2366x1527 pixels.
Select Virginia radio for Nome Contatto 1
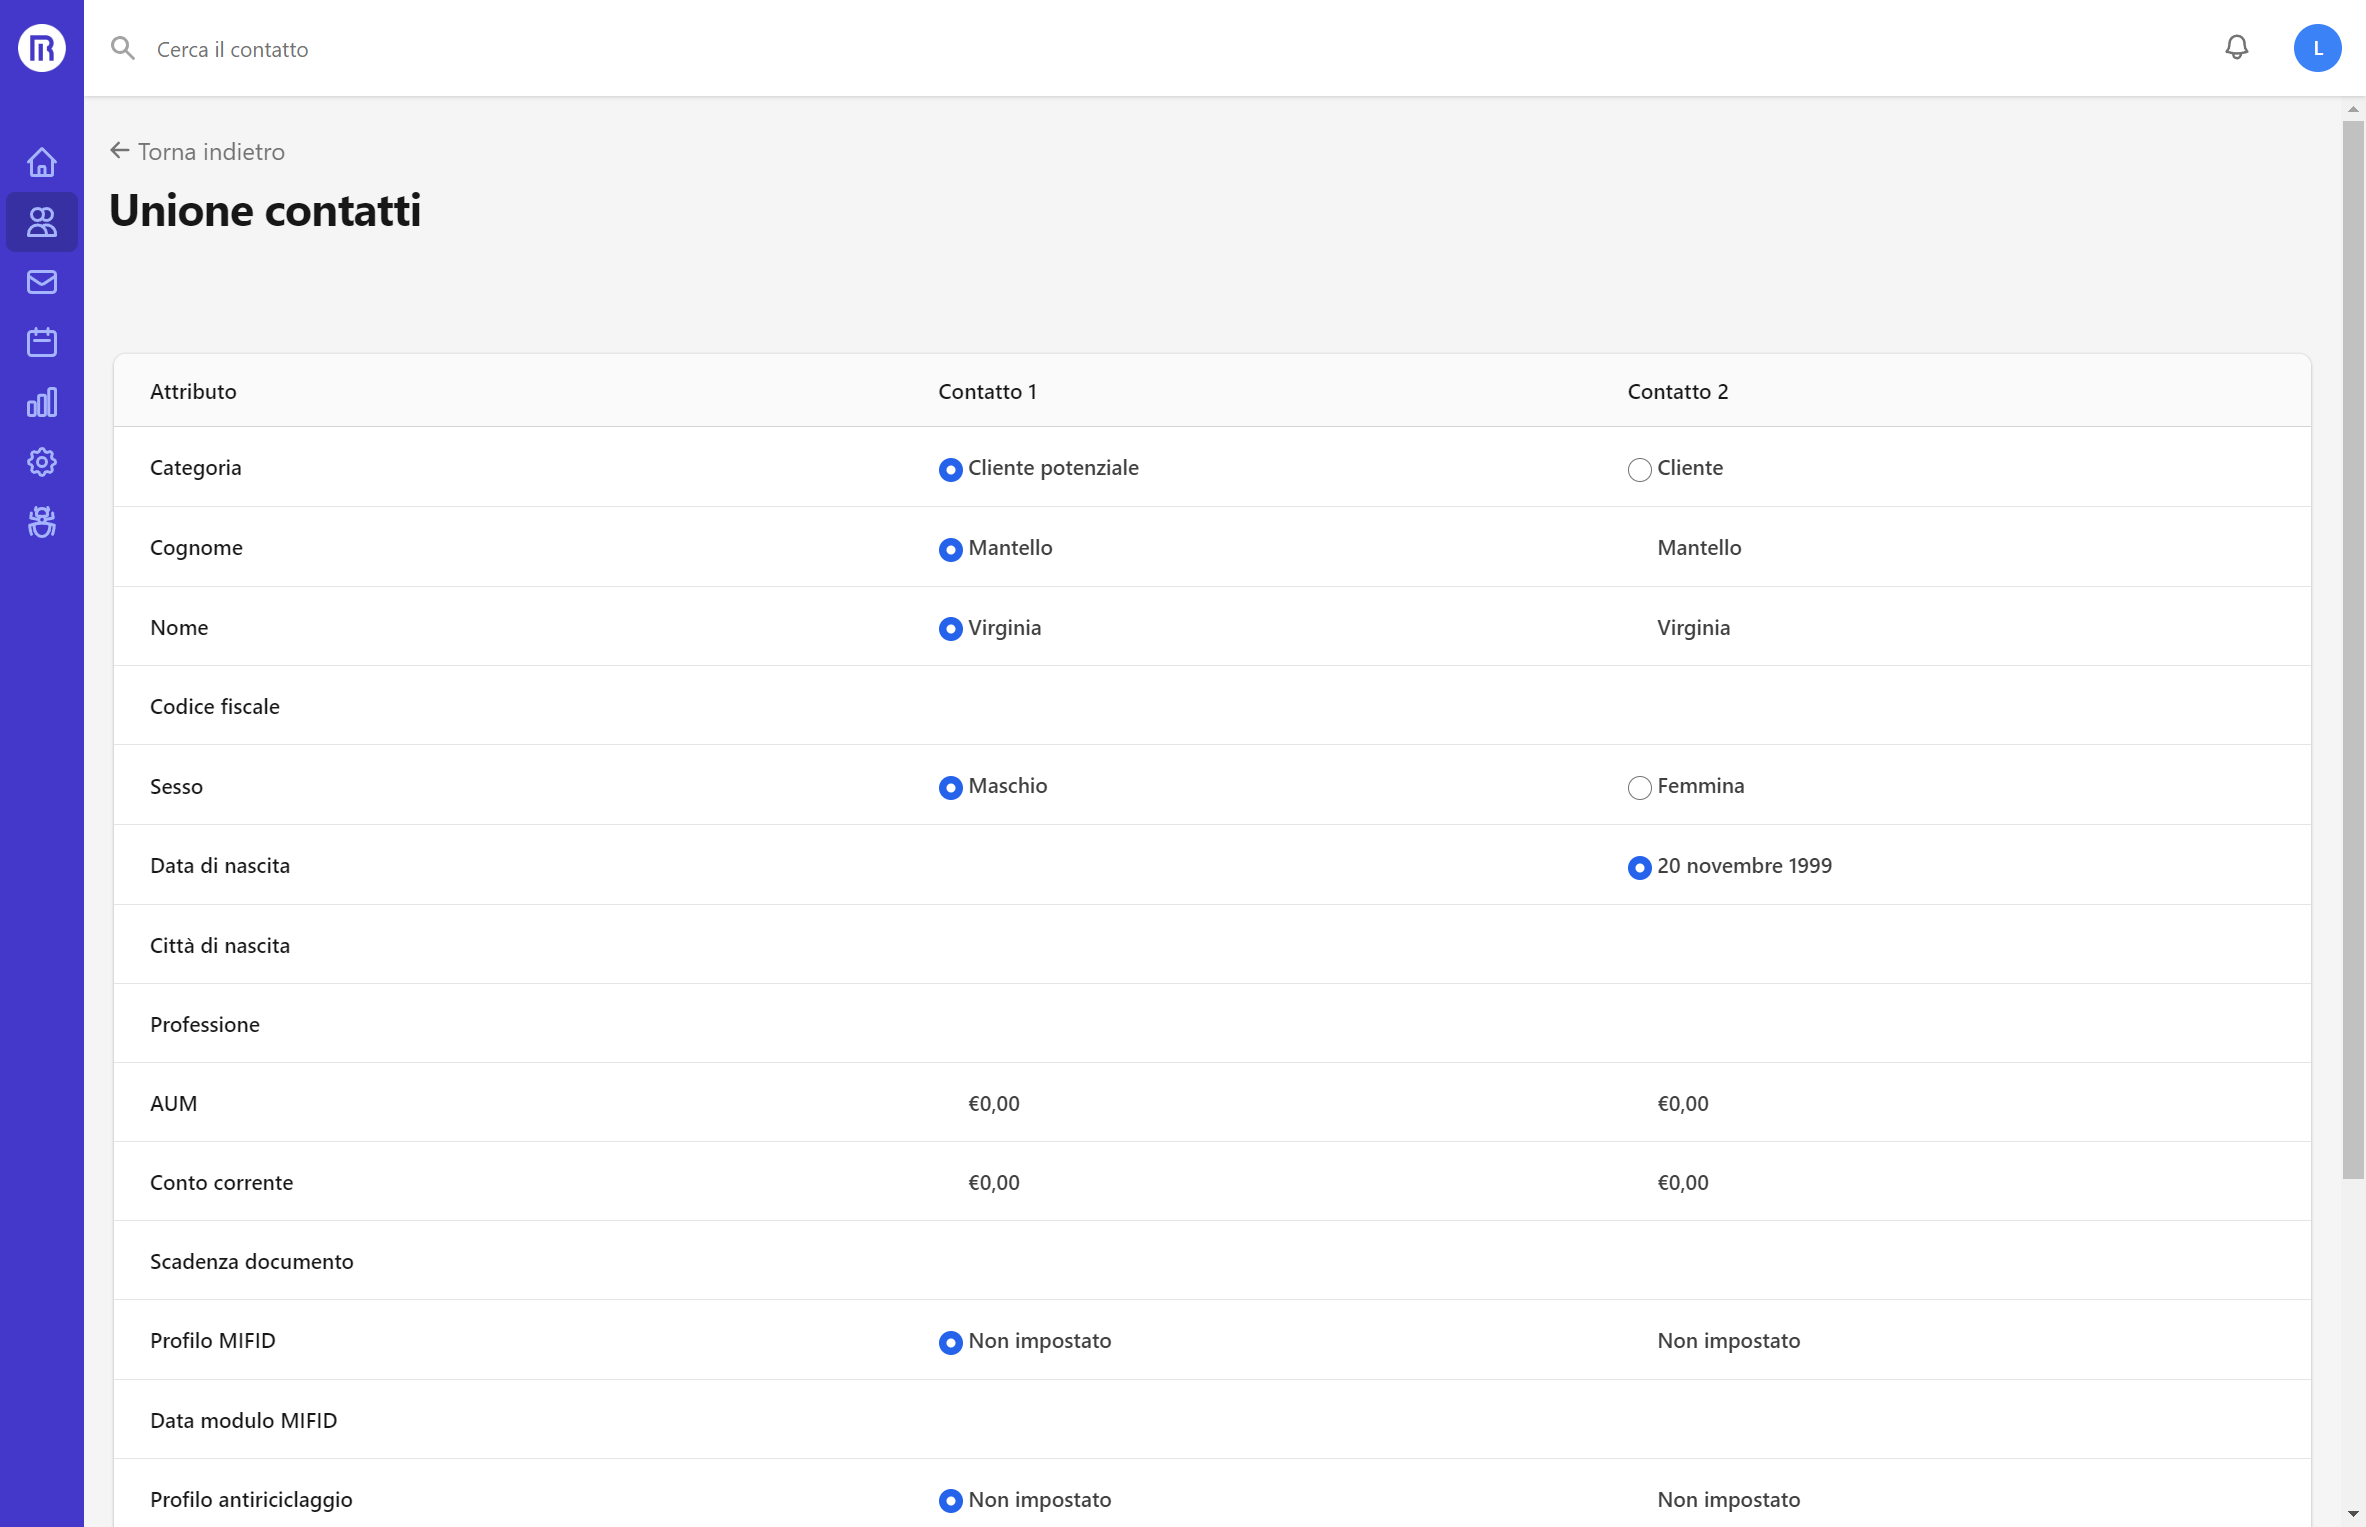[950, 629]
